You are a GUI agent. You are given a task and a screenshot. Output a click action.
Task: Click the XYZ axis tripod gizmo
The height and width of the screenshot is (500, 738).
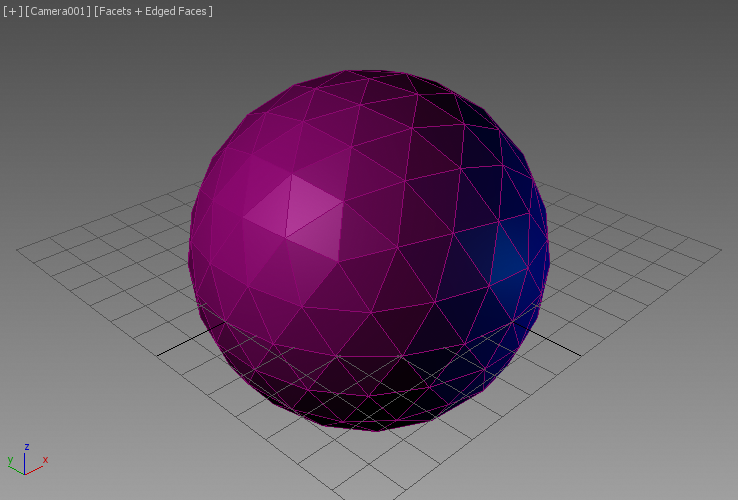click(27, 459)
